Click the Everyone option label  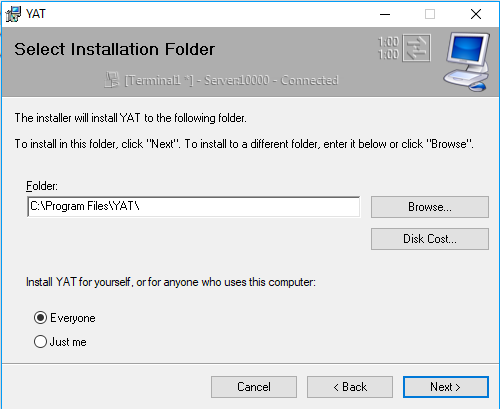coord(73,318)
